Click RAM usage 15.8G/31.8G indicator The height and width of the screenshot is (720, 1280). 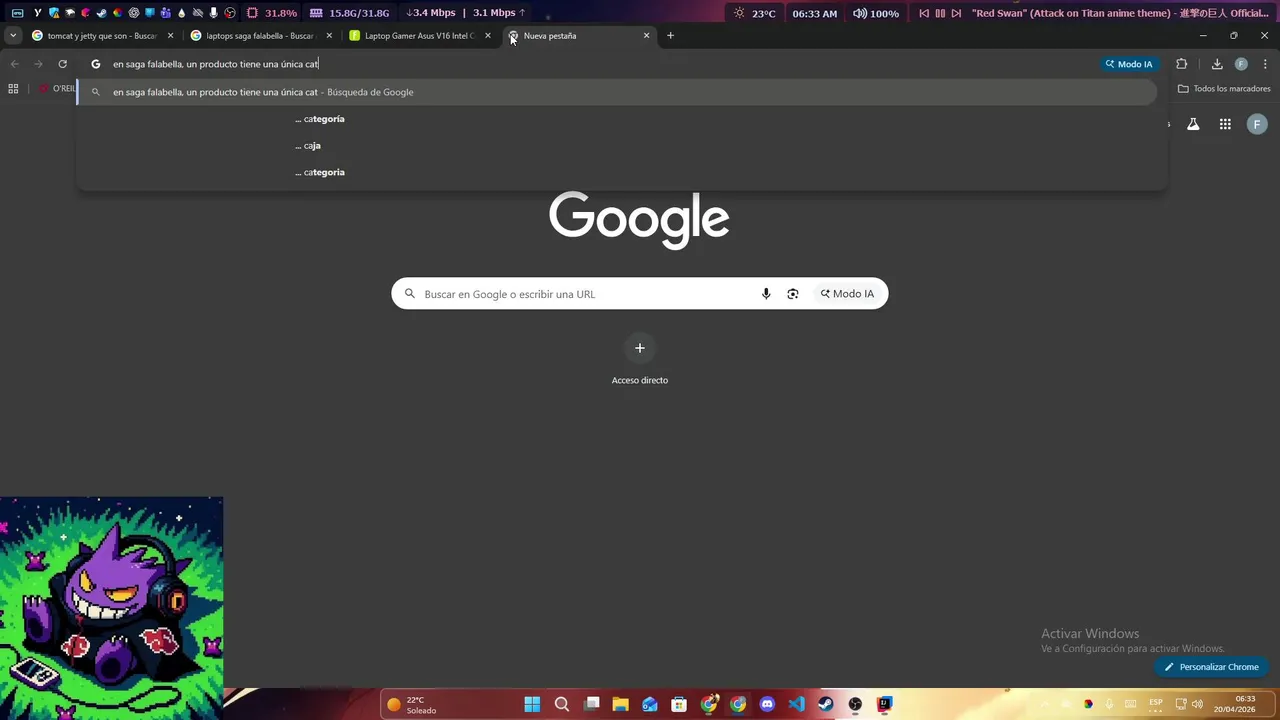[x=350, y=13]
